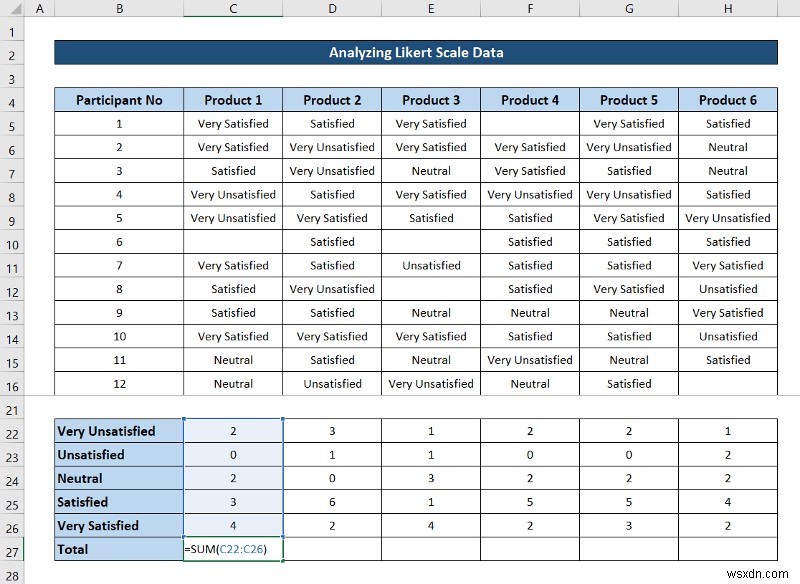Click the Very Satisfied cell for Participant 1

click(232, 123)
